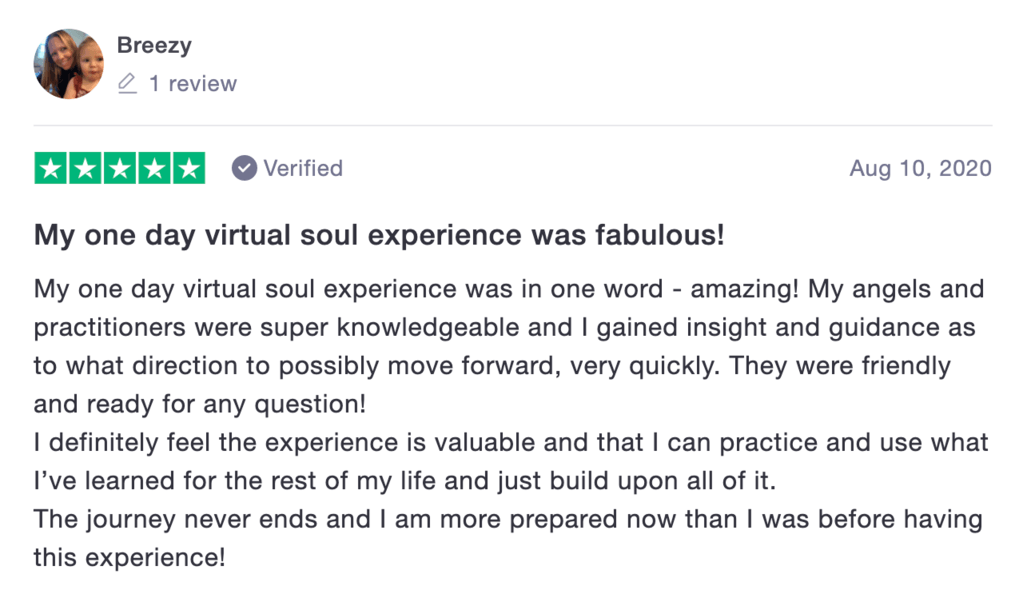Click the fourth green rating star

tap(155, 168)
